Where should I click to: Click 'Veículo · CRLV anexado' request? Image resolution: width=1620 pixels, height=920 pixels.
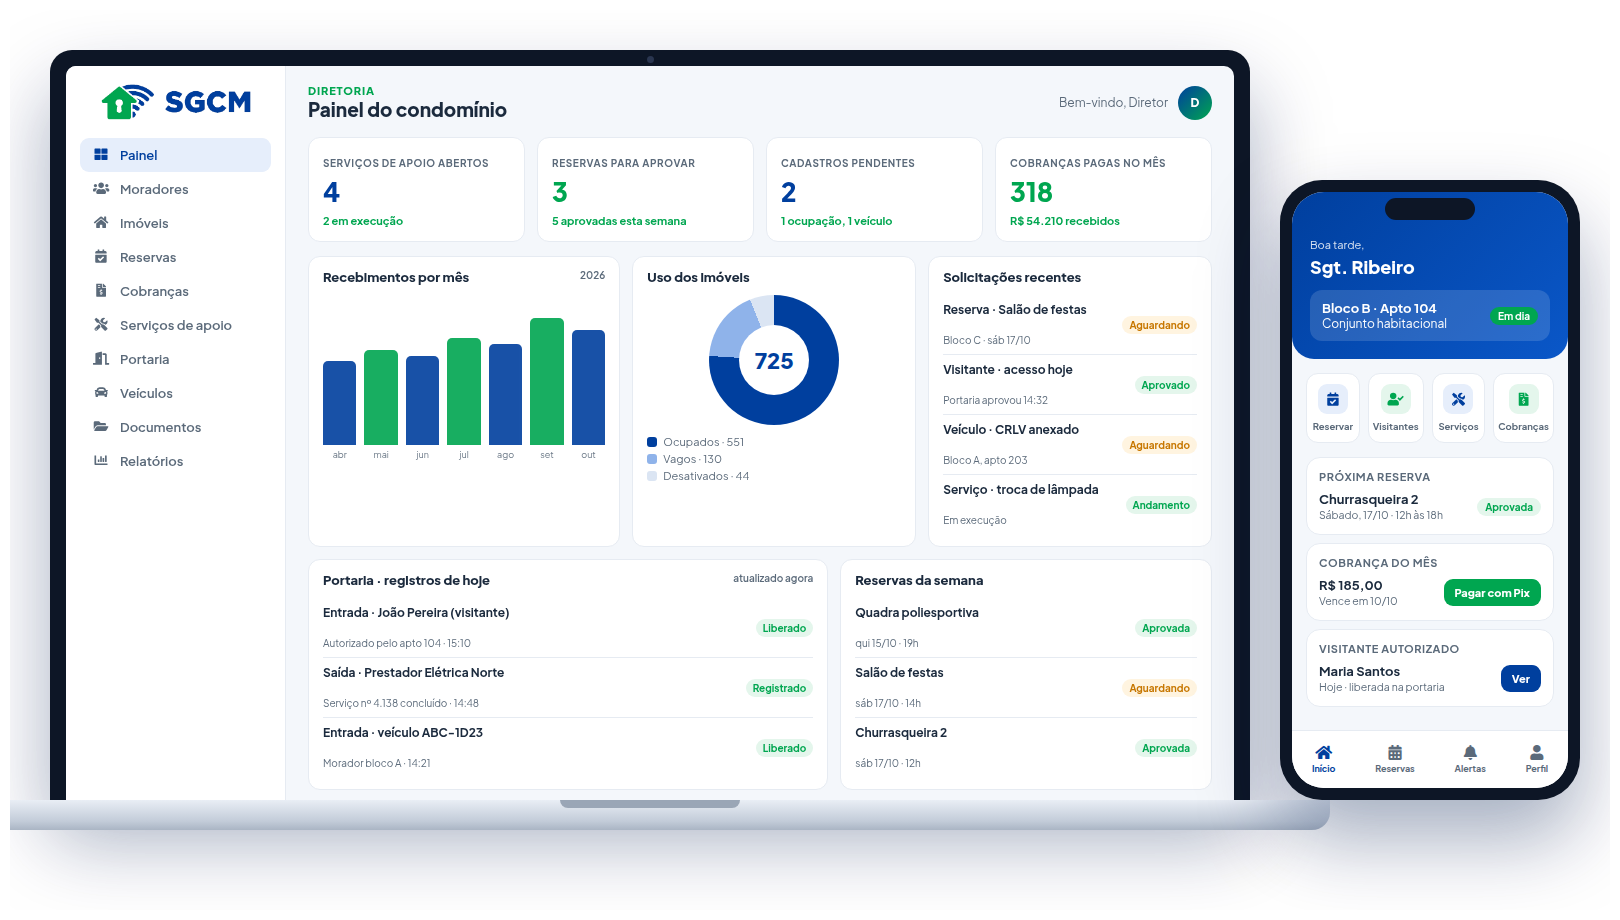click(1070, 445)
